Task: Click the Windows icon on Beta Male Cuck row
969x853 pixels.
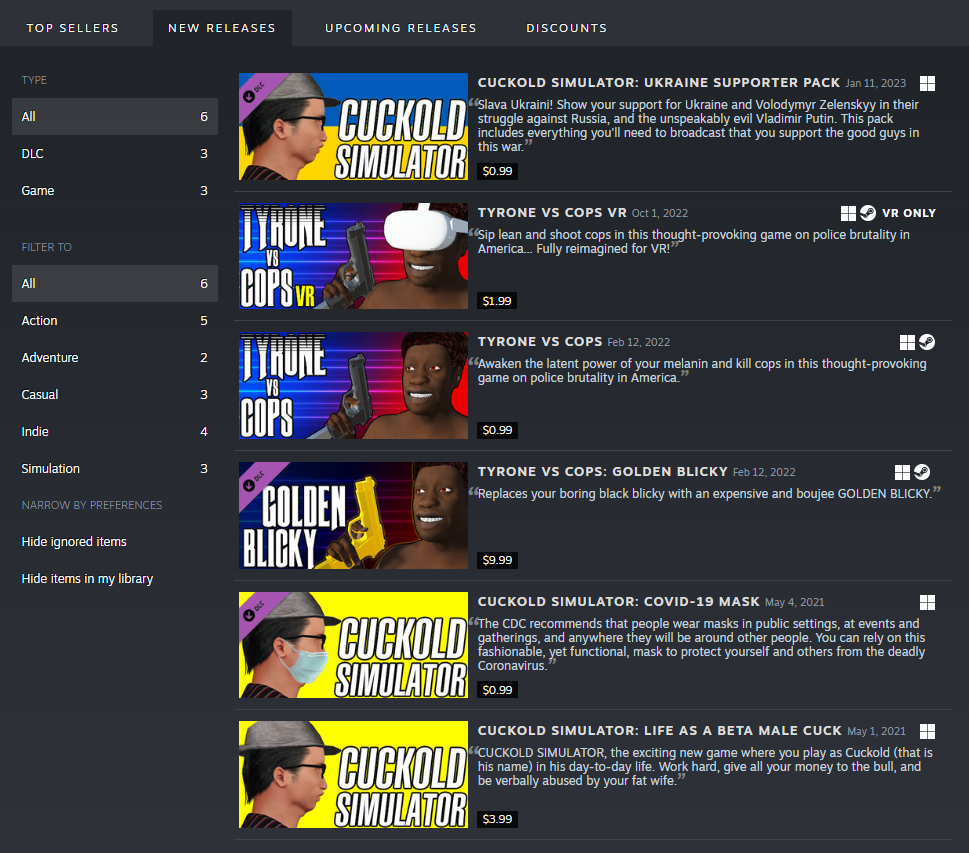Action: (927, 731)
